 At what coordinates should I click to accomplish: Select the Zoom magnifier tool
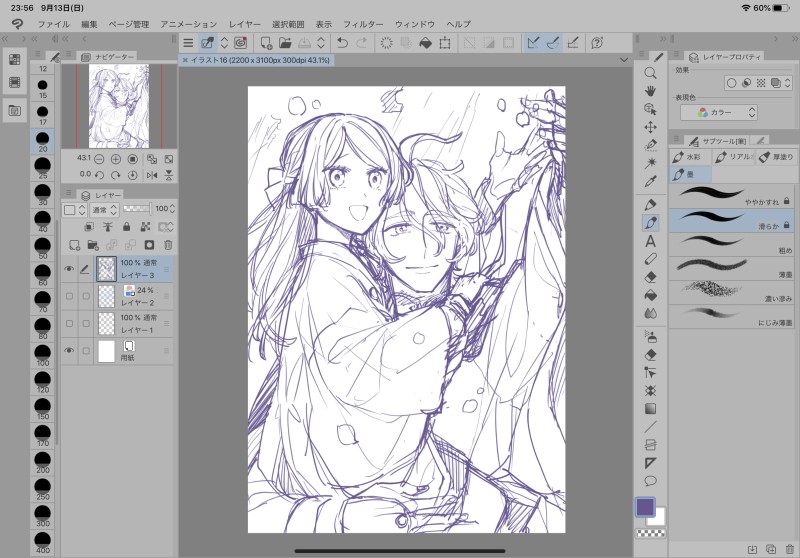click(x=650, y=73)
